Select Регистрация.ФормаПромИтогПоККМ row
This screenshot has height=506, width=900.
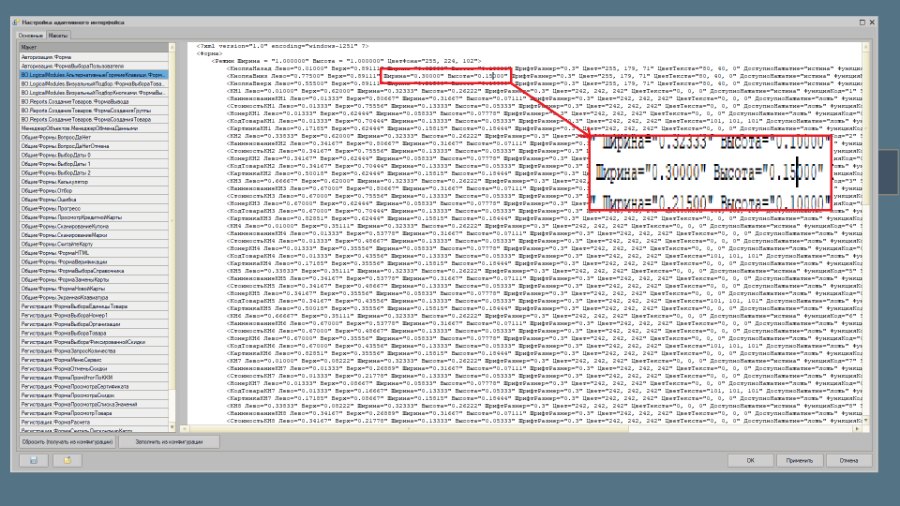pyautogui.click(x=93, y=377)
